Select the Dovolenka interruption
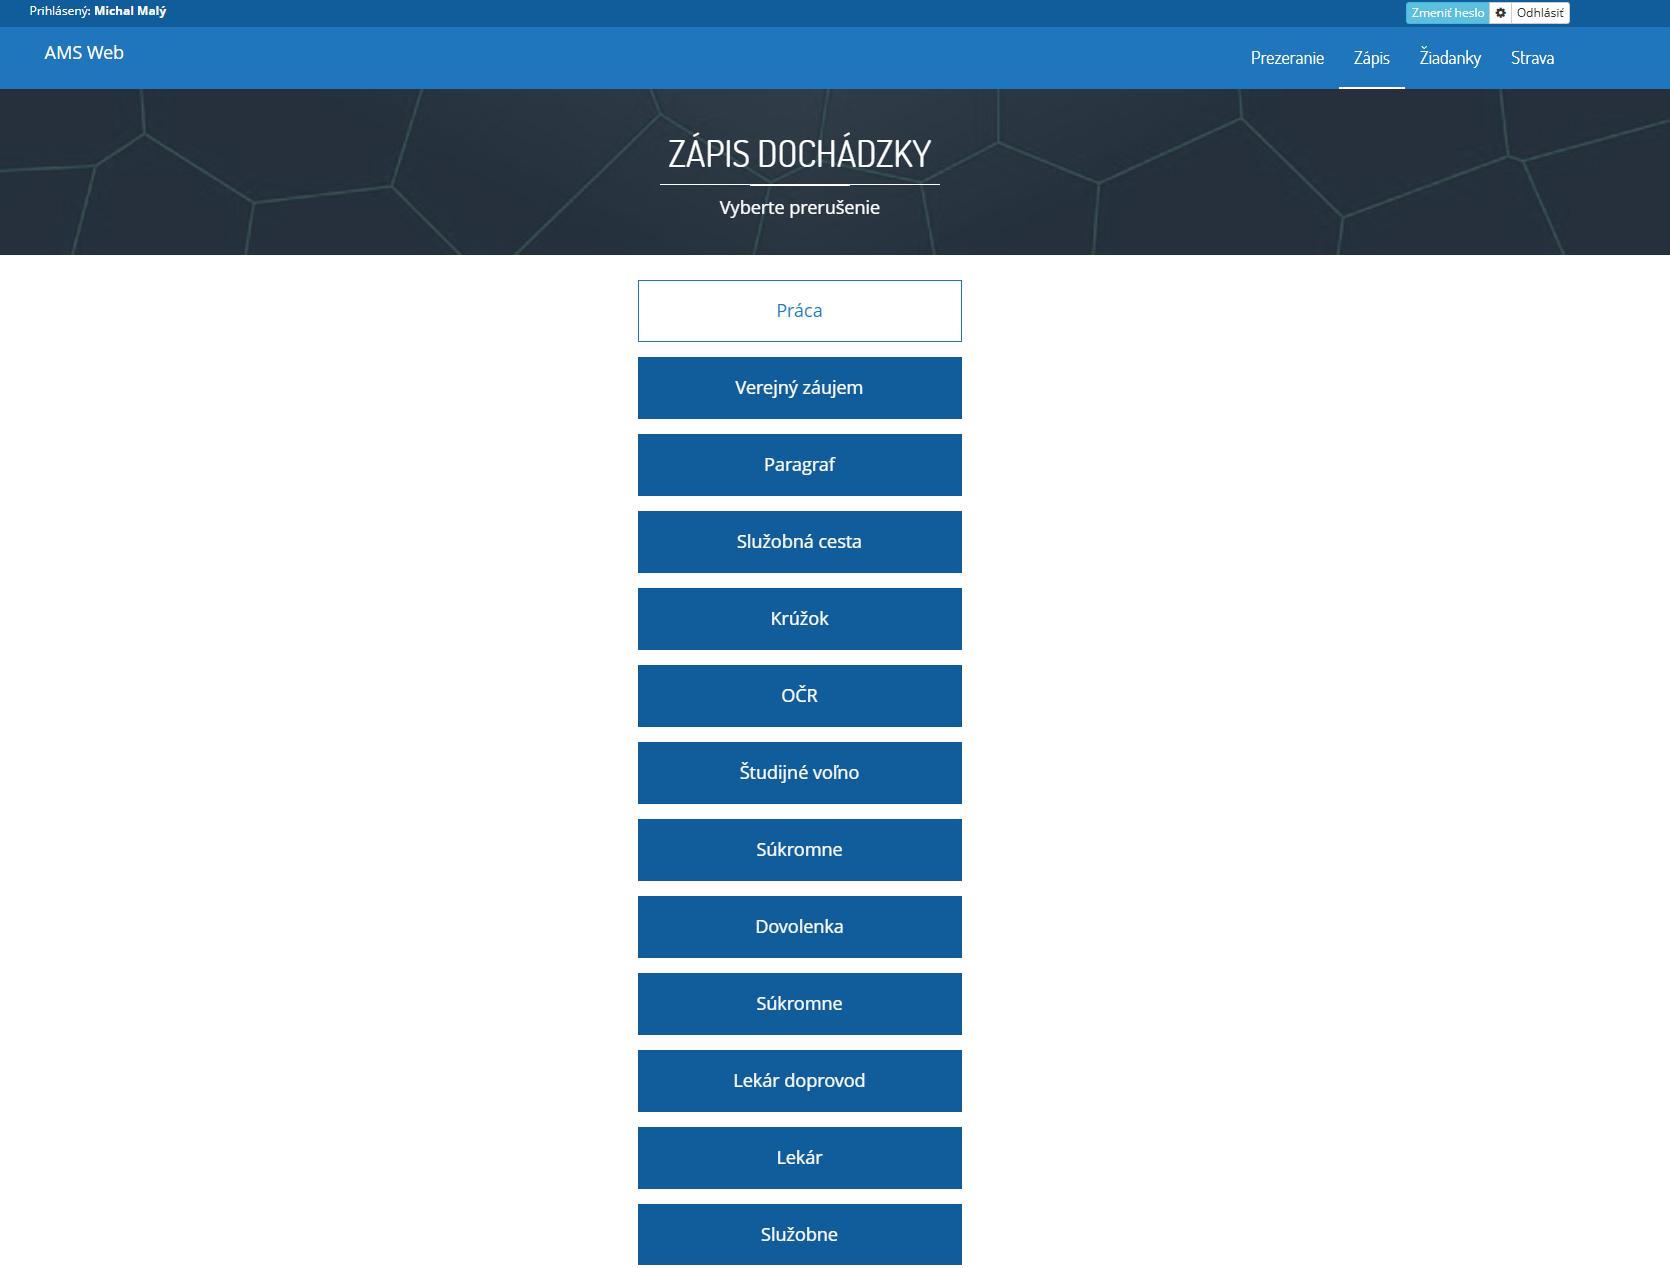Viewport: 1670px width, 1268px height. [799, 926]
